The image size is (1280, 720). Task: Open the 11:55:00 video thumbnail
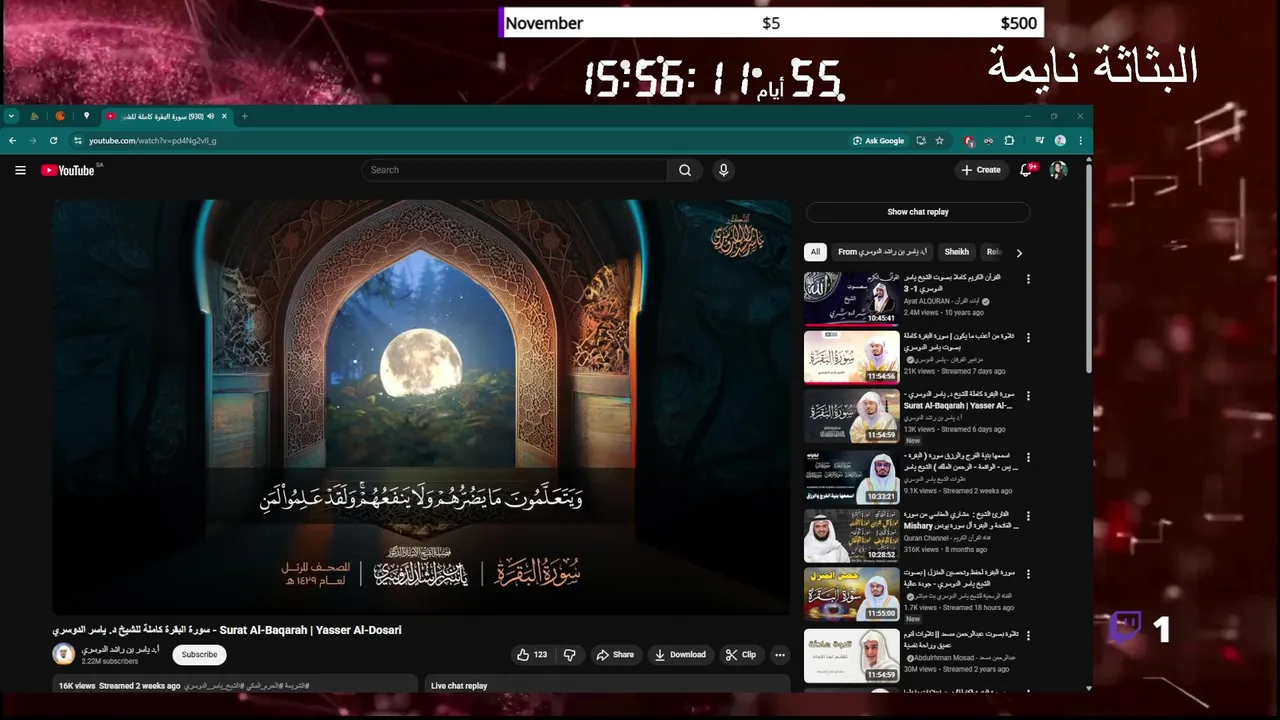[852, 594]
